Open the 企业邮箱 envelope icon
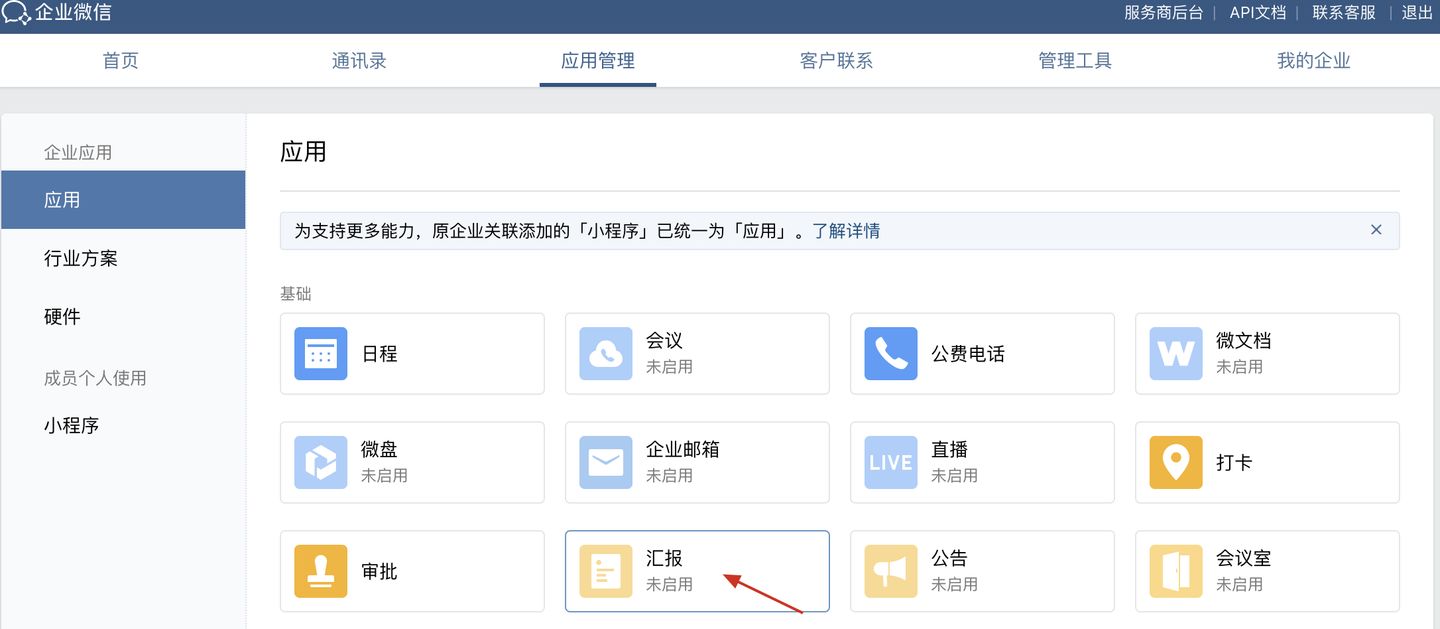Screen dimensions: 1440x629 pos(606,463)
